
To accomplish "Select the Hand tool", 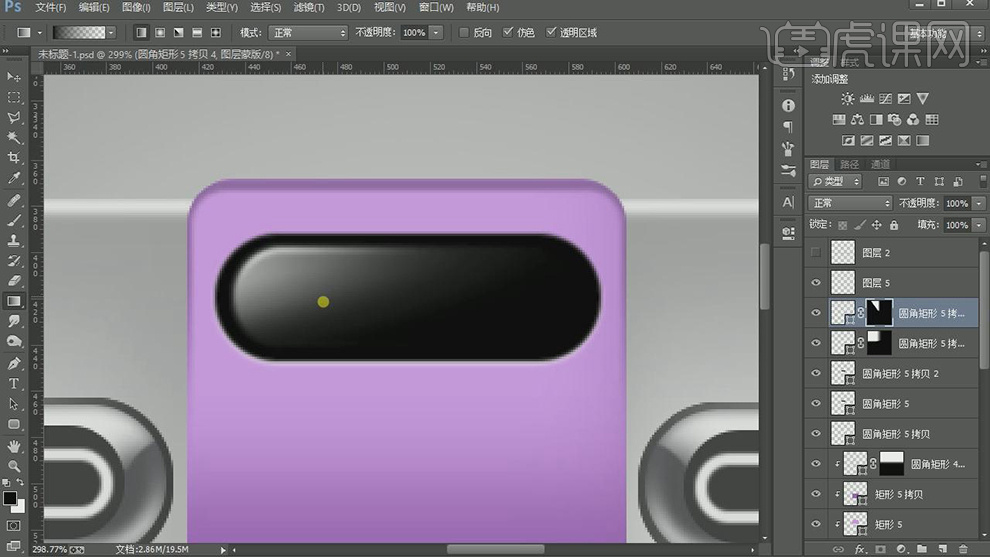I will (13, 446).
